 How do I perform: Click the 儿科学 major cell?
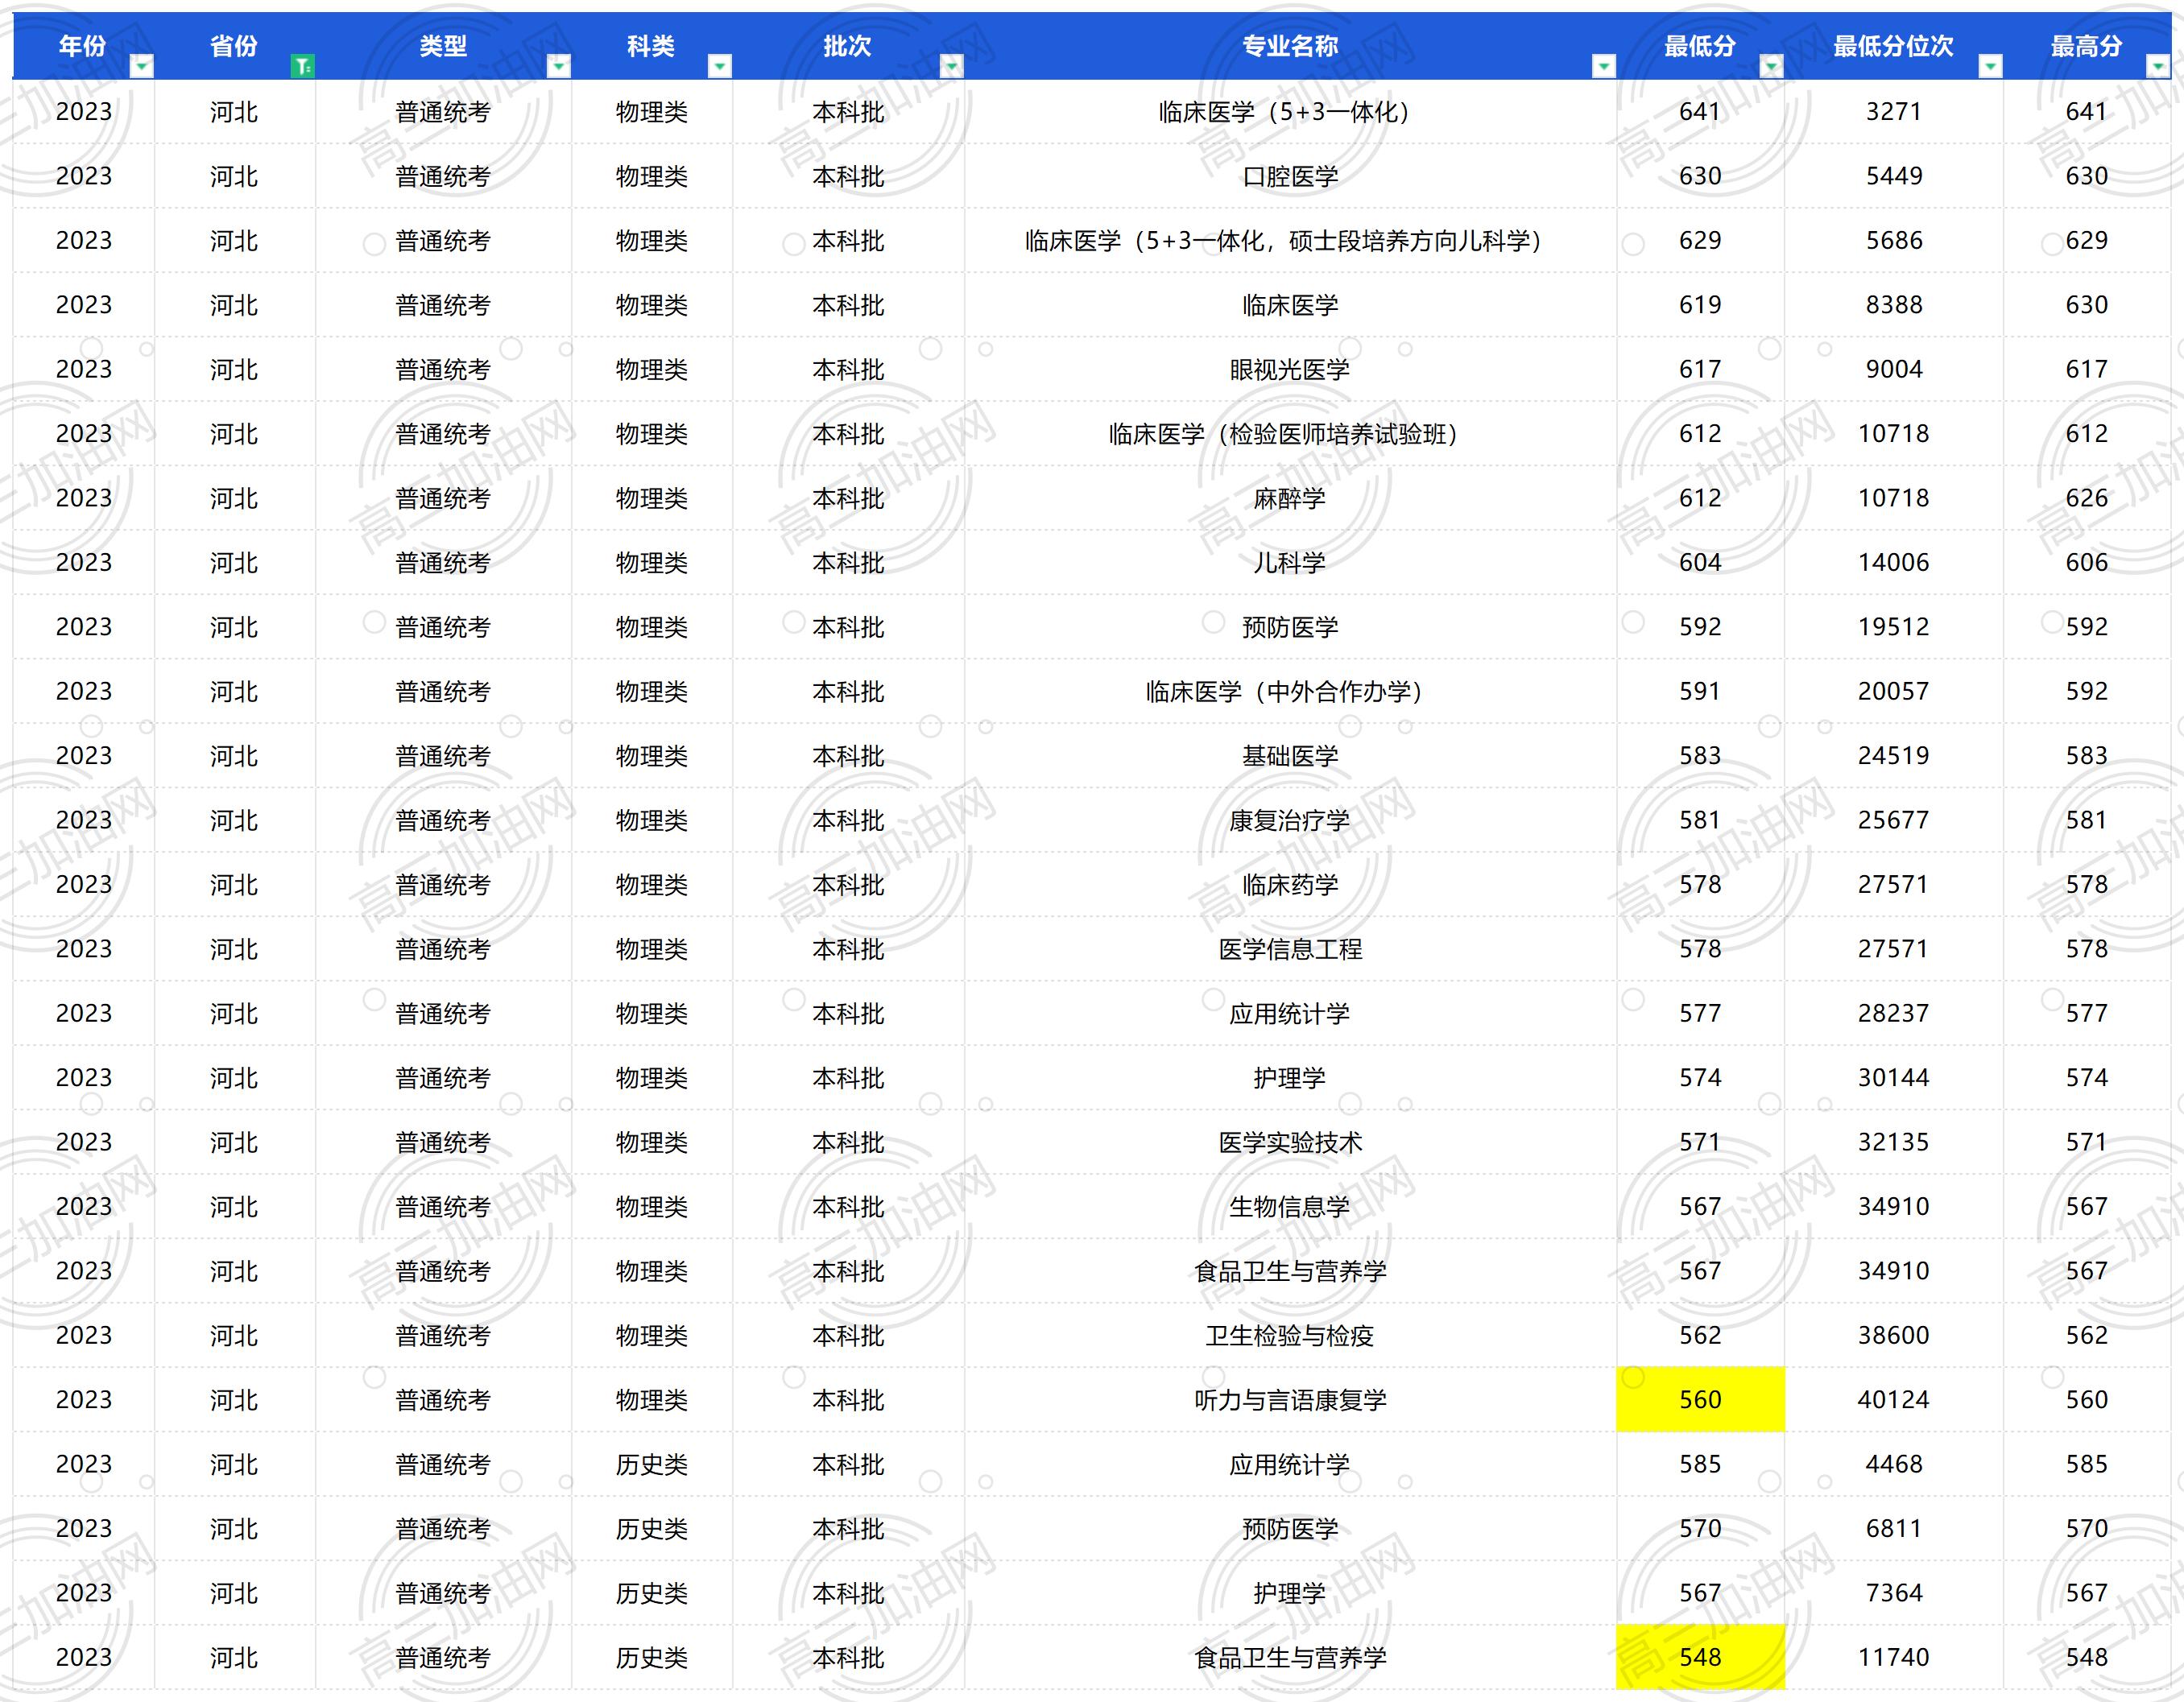click(x=1290, y=563)
